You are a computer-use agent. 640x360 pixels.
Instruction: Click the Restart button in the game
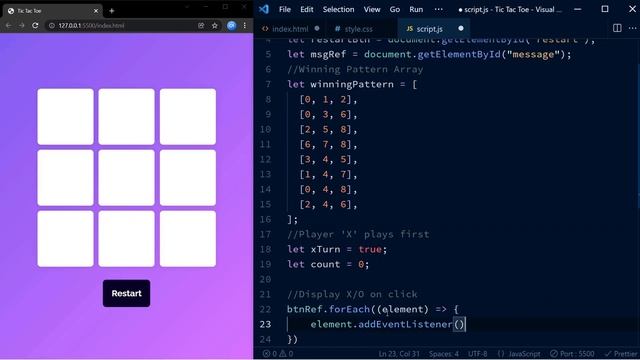tap(127, 293)
